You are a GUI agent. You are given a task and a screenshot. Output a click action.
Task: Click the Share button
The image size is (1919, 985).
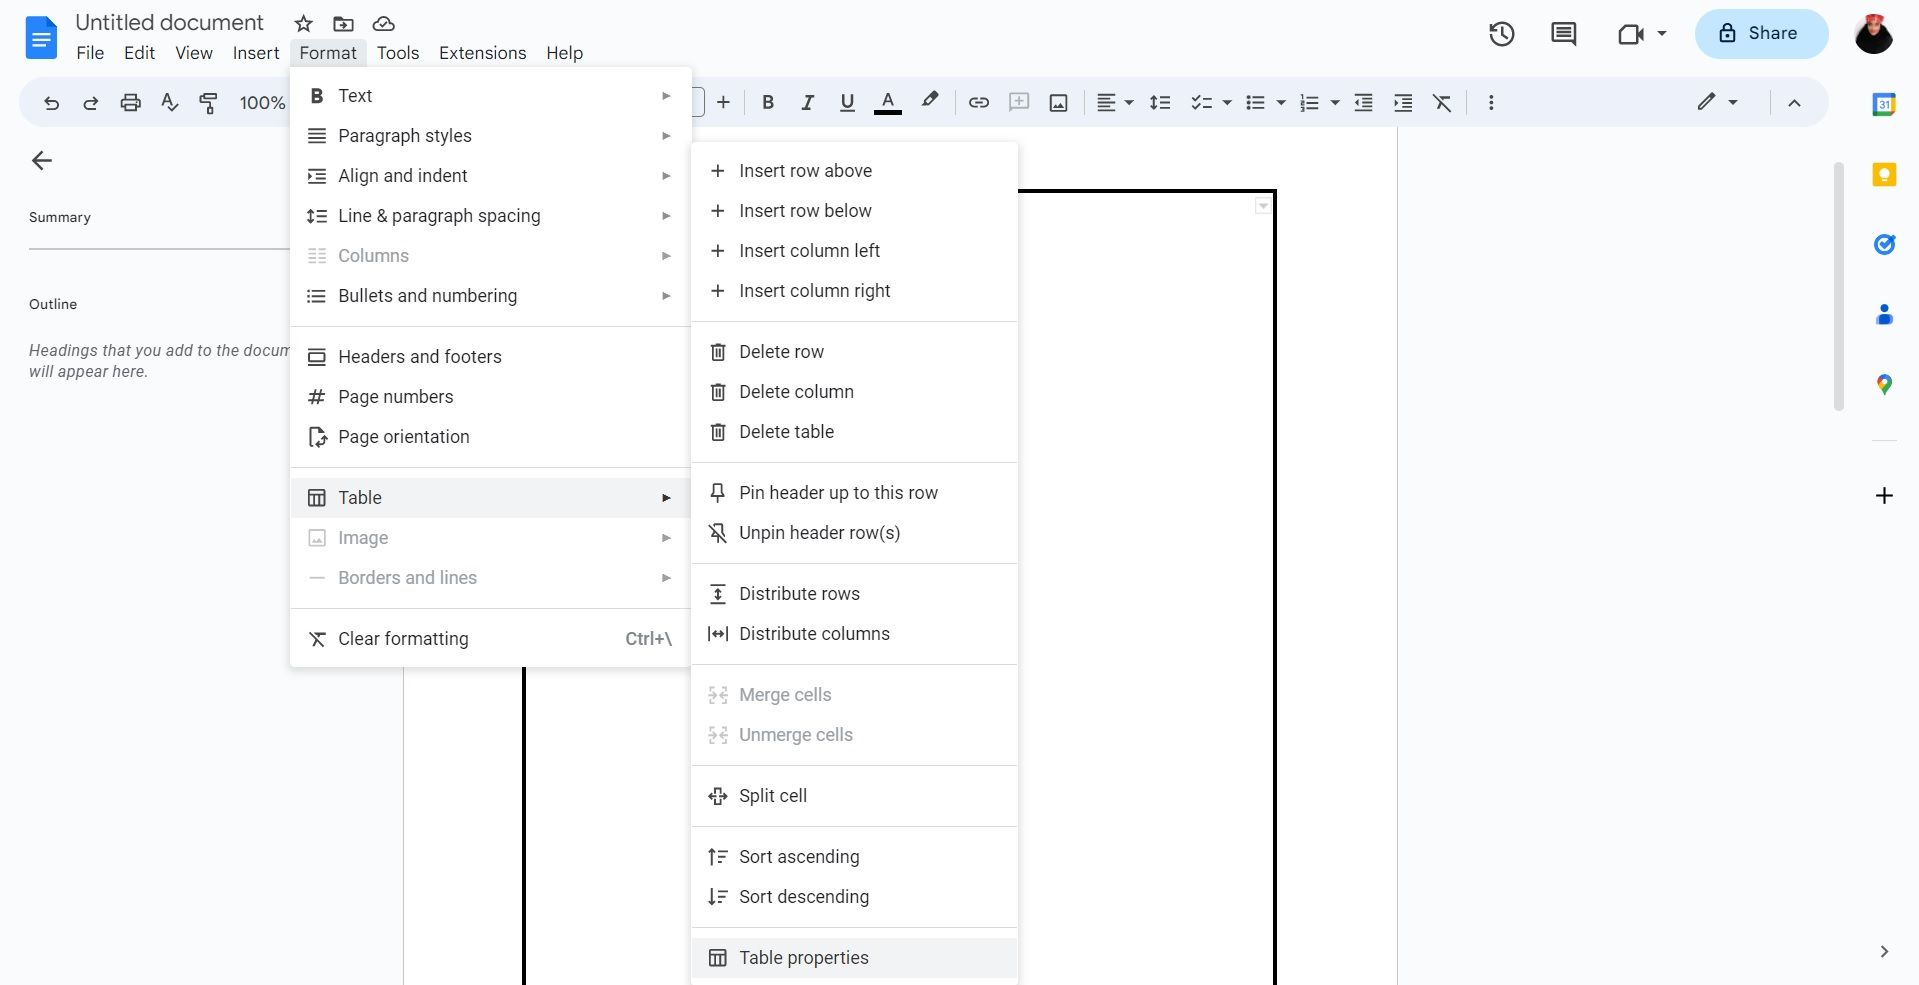click(x=1760, y=33)
